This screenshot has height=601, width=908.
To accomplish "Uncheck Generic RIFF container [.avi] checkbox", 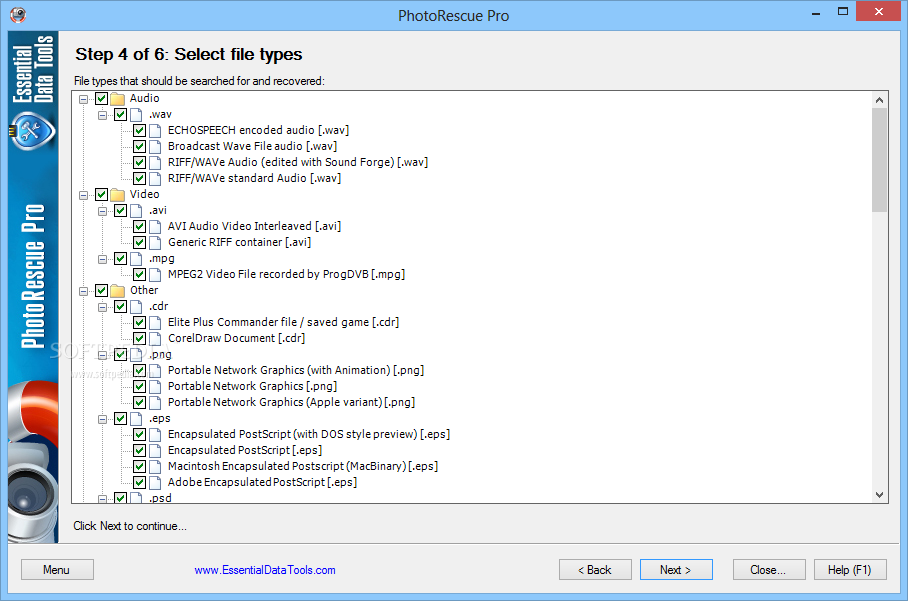I will 140,243.
